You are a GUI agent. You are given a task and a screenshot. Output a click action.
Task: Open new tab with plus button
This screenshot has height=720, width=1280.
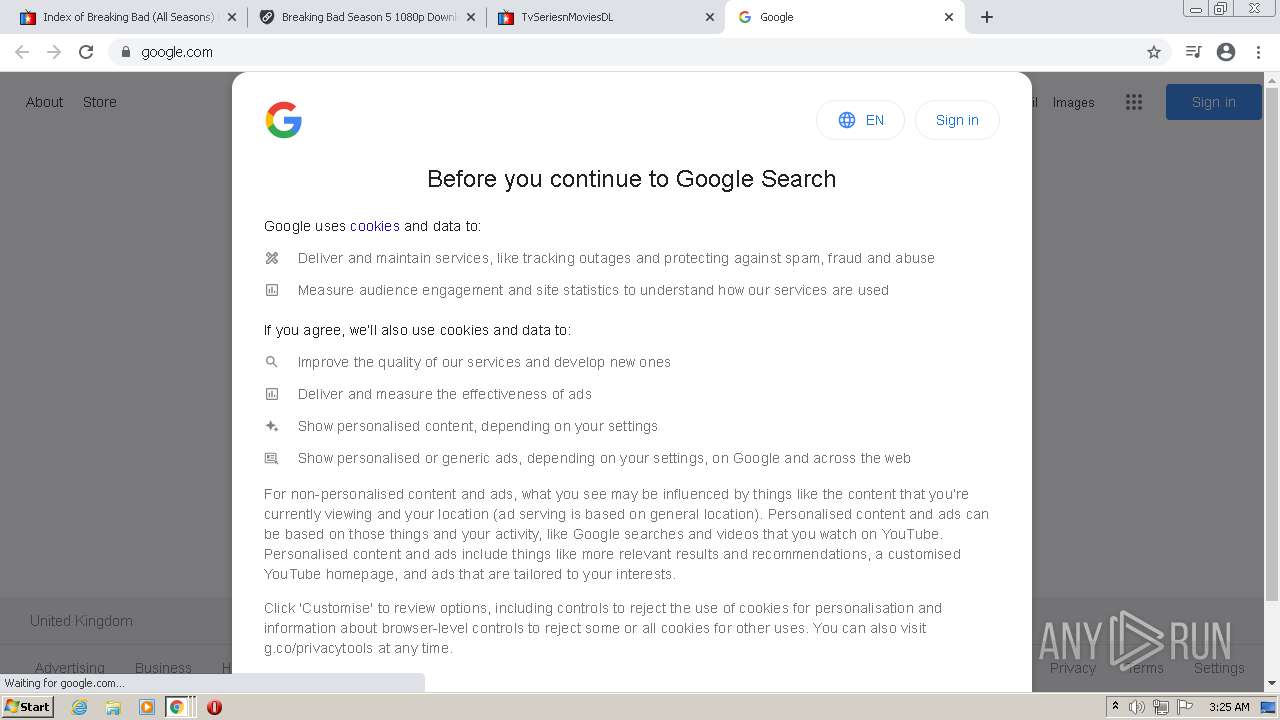[987, 17]
